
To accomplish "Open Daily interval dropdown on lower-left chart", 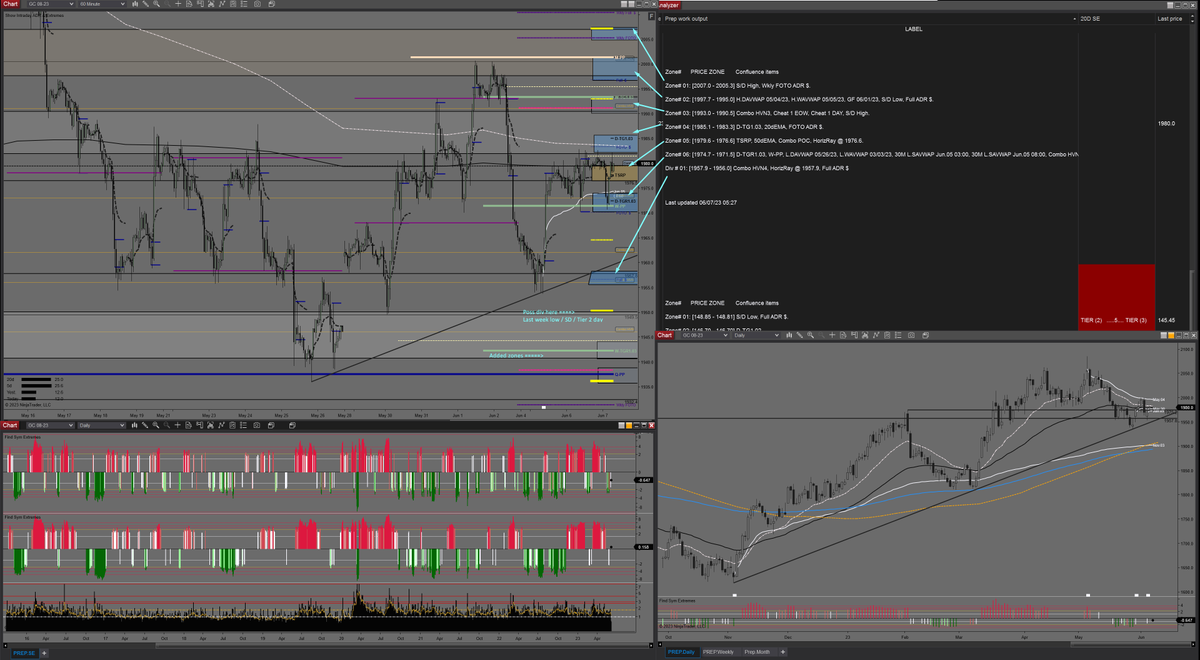I will click(102, 425).
